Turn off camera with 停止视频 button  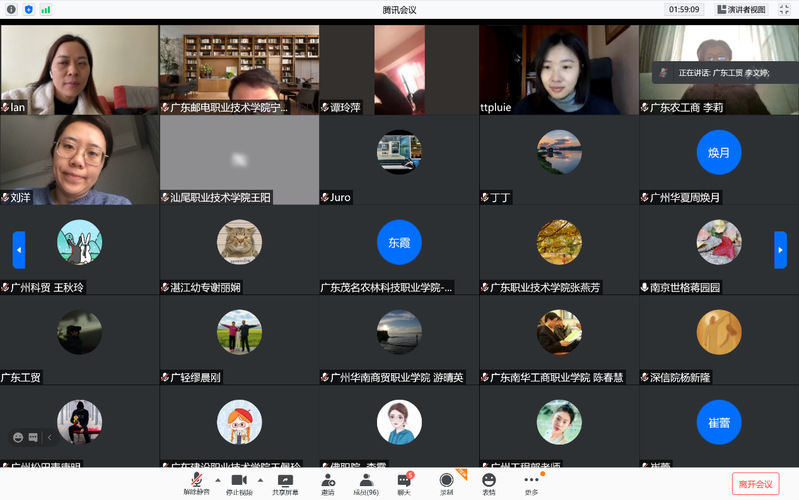[239, 481]
